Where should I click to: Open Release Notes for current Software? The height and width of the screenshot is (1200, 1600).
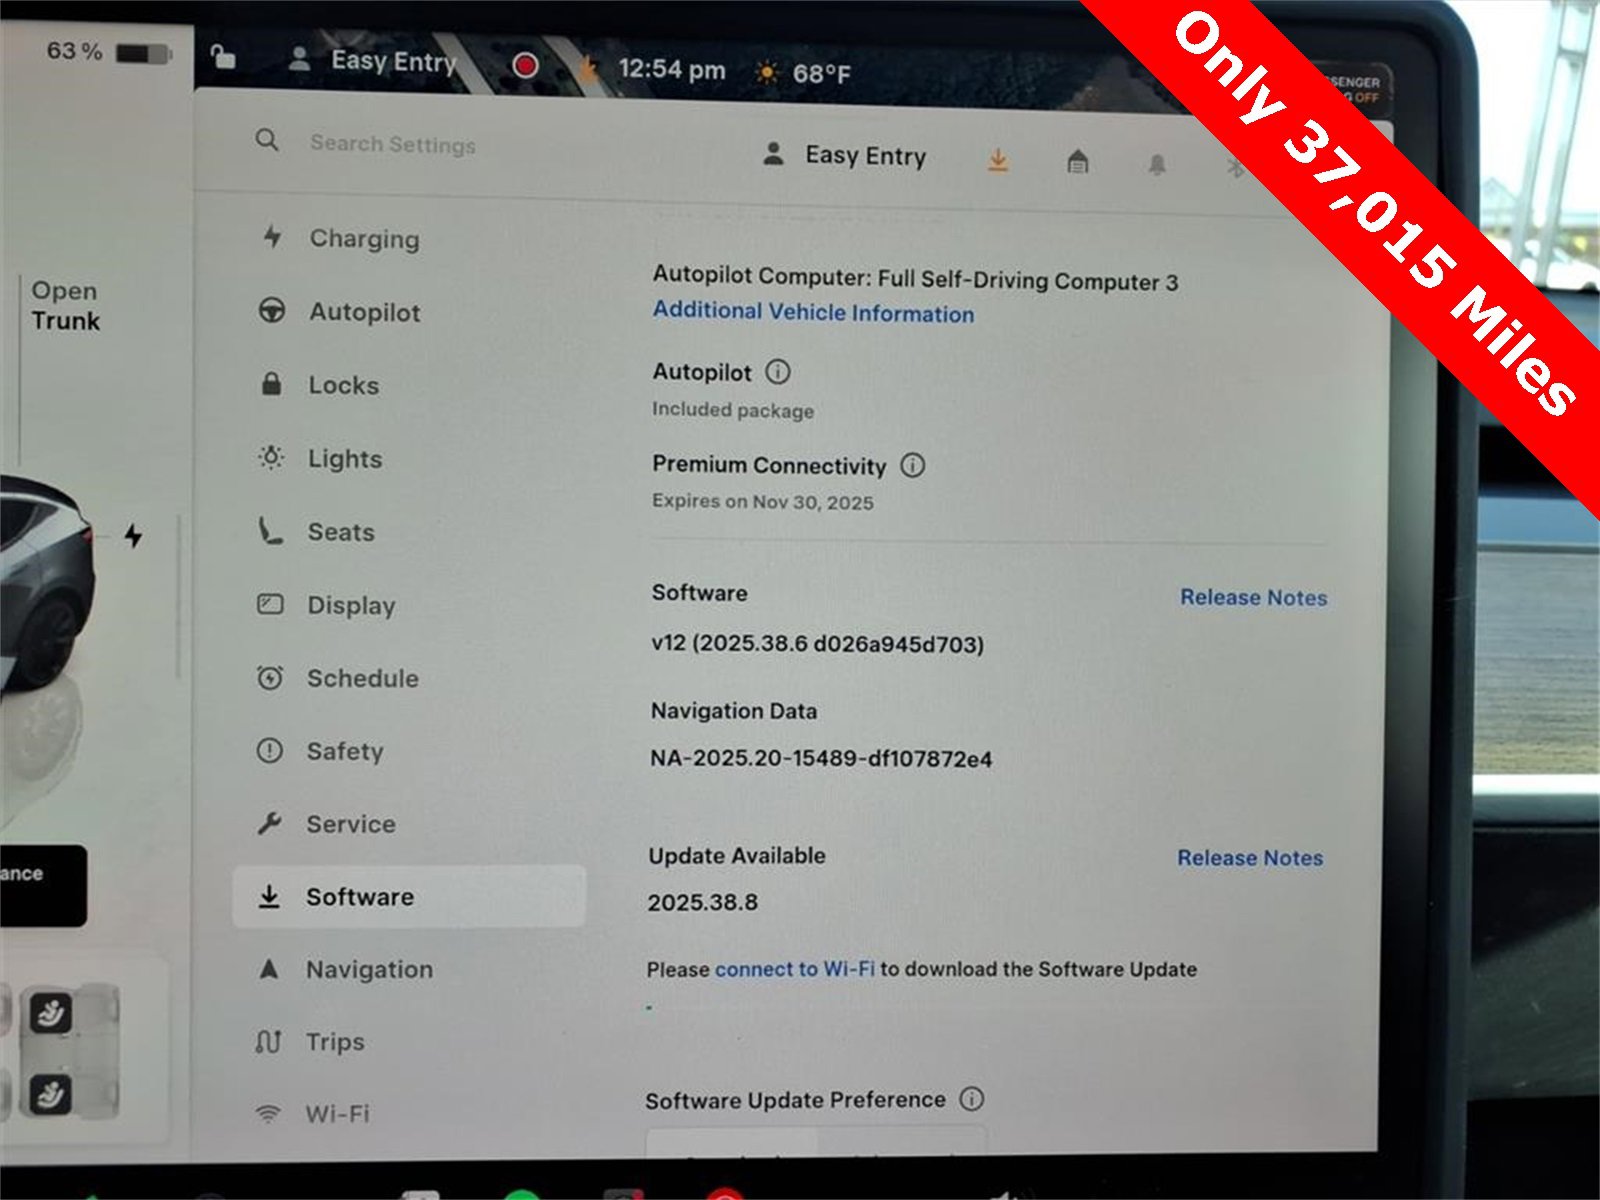[x=1253, y=597]
